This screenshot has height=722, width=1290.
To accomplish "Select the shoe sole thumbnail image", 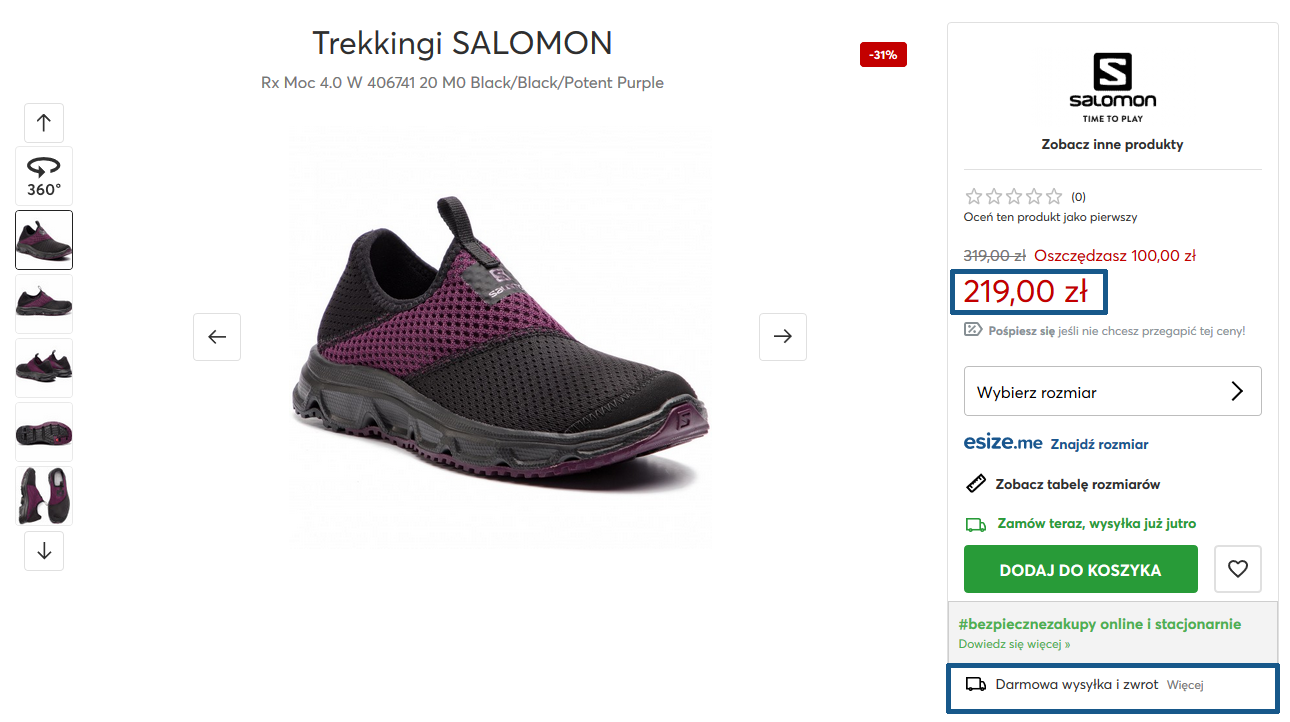I will (44, 432).
